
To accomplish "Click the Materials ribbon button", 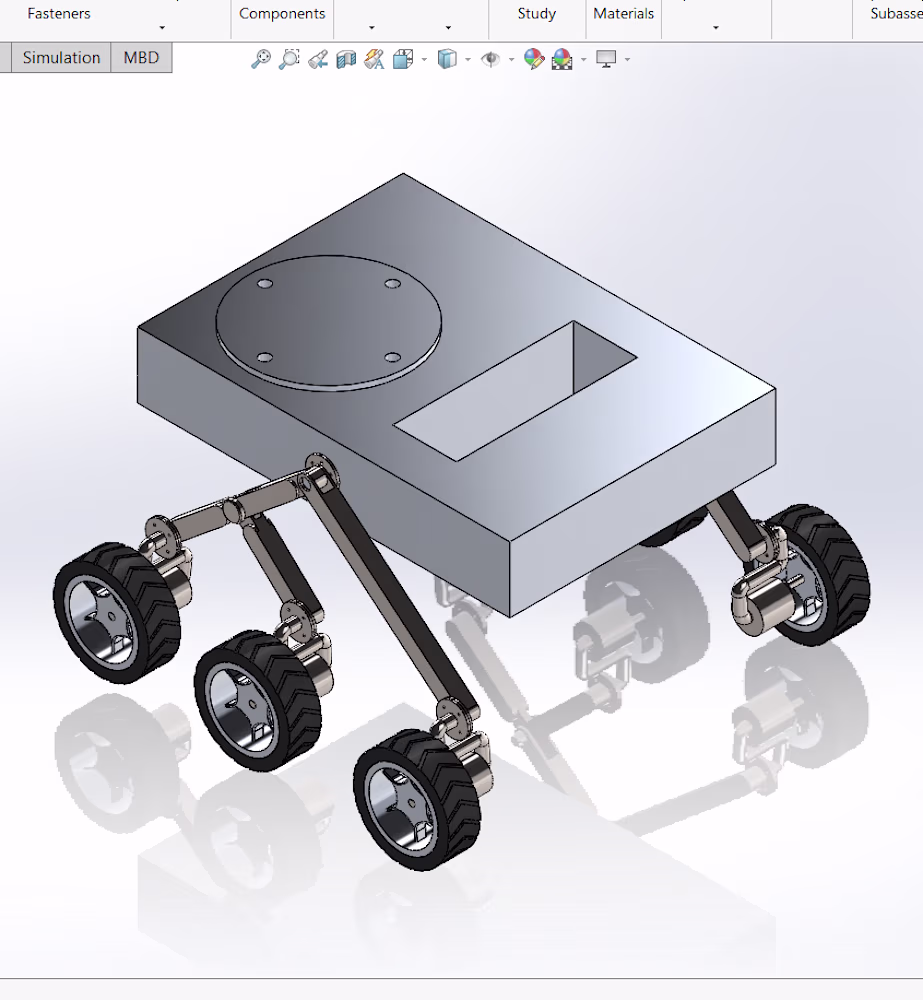I will click(x=623, y=13).
